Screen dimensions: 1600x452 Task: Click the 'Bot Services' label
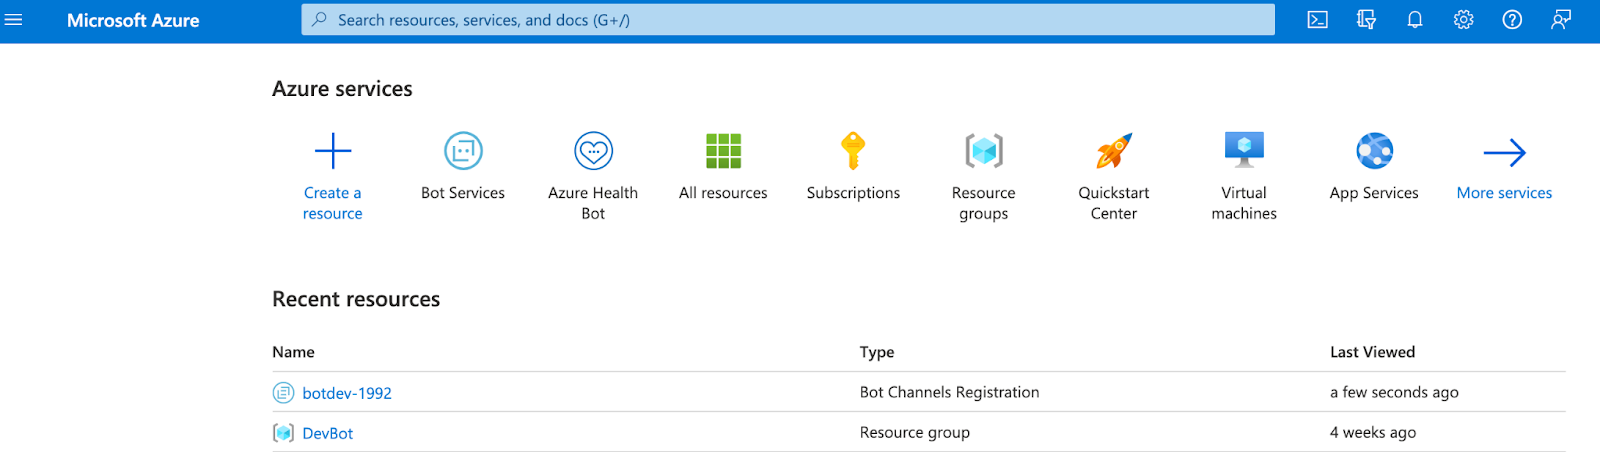tap(463, 193)
